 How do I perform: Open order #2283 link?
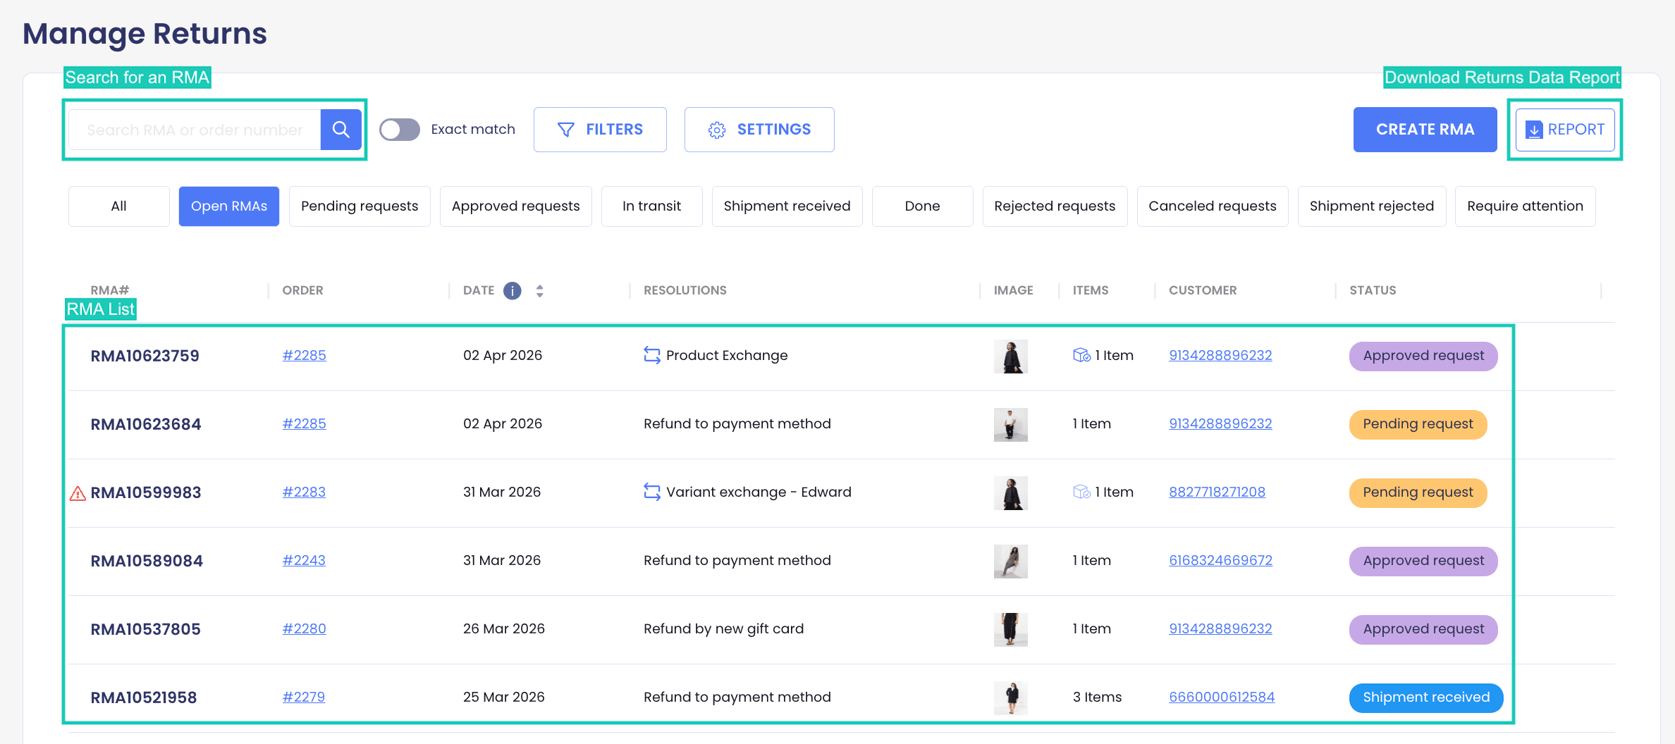[304, 492]
